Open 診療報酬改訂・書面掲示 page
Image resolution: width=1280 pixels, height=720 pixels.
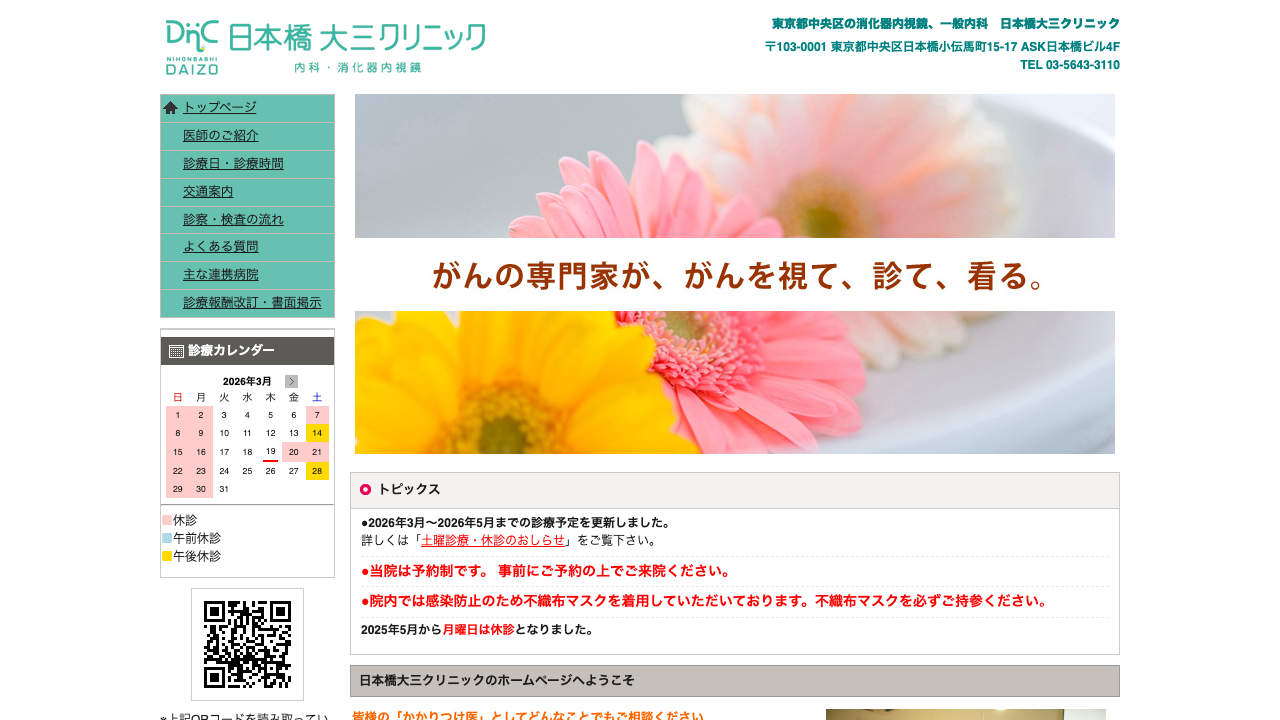[x=252, y=302]
